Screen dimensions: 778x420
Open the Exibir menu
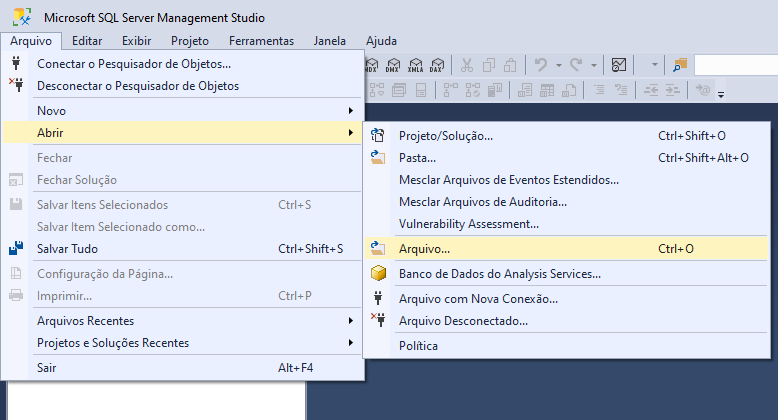(x=136, y=41)
